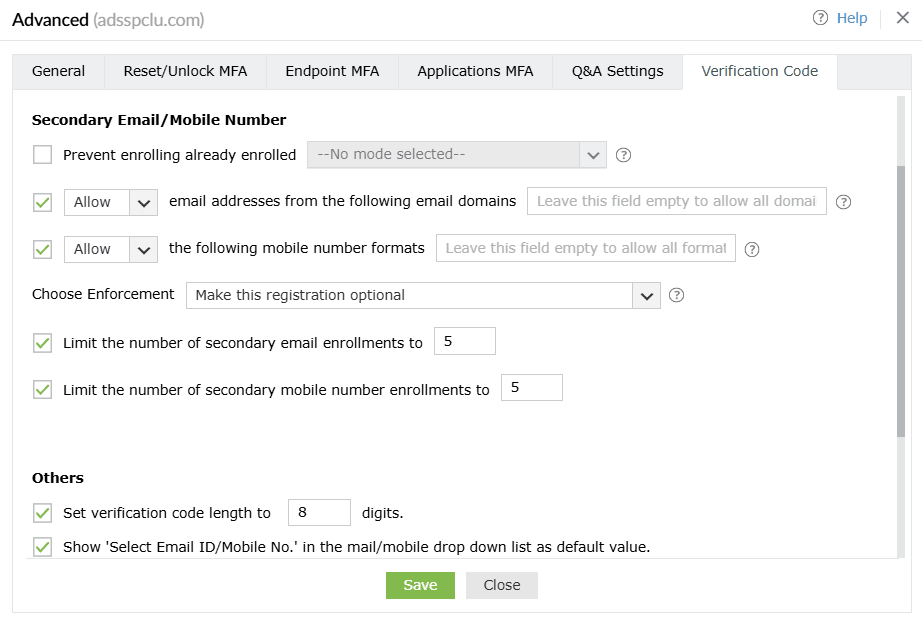This screenshot has height=622, width=922.
Task: Open Allow dropdown for email domains
Action: 110,202
